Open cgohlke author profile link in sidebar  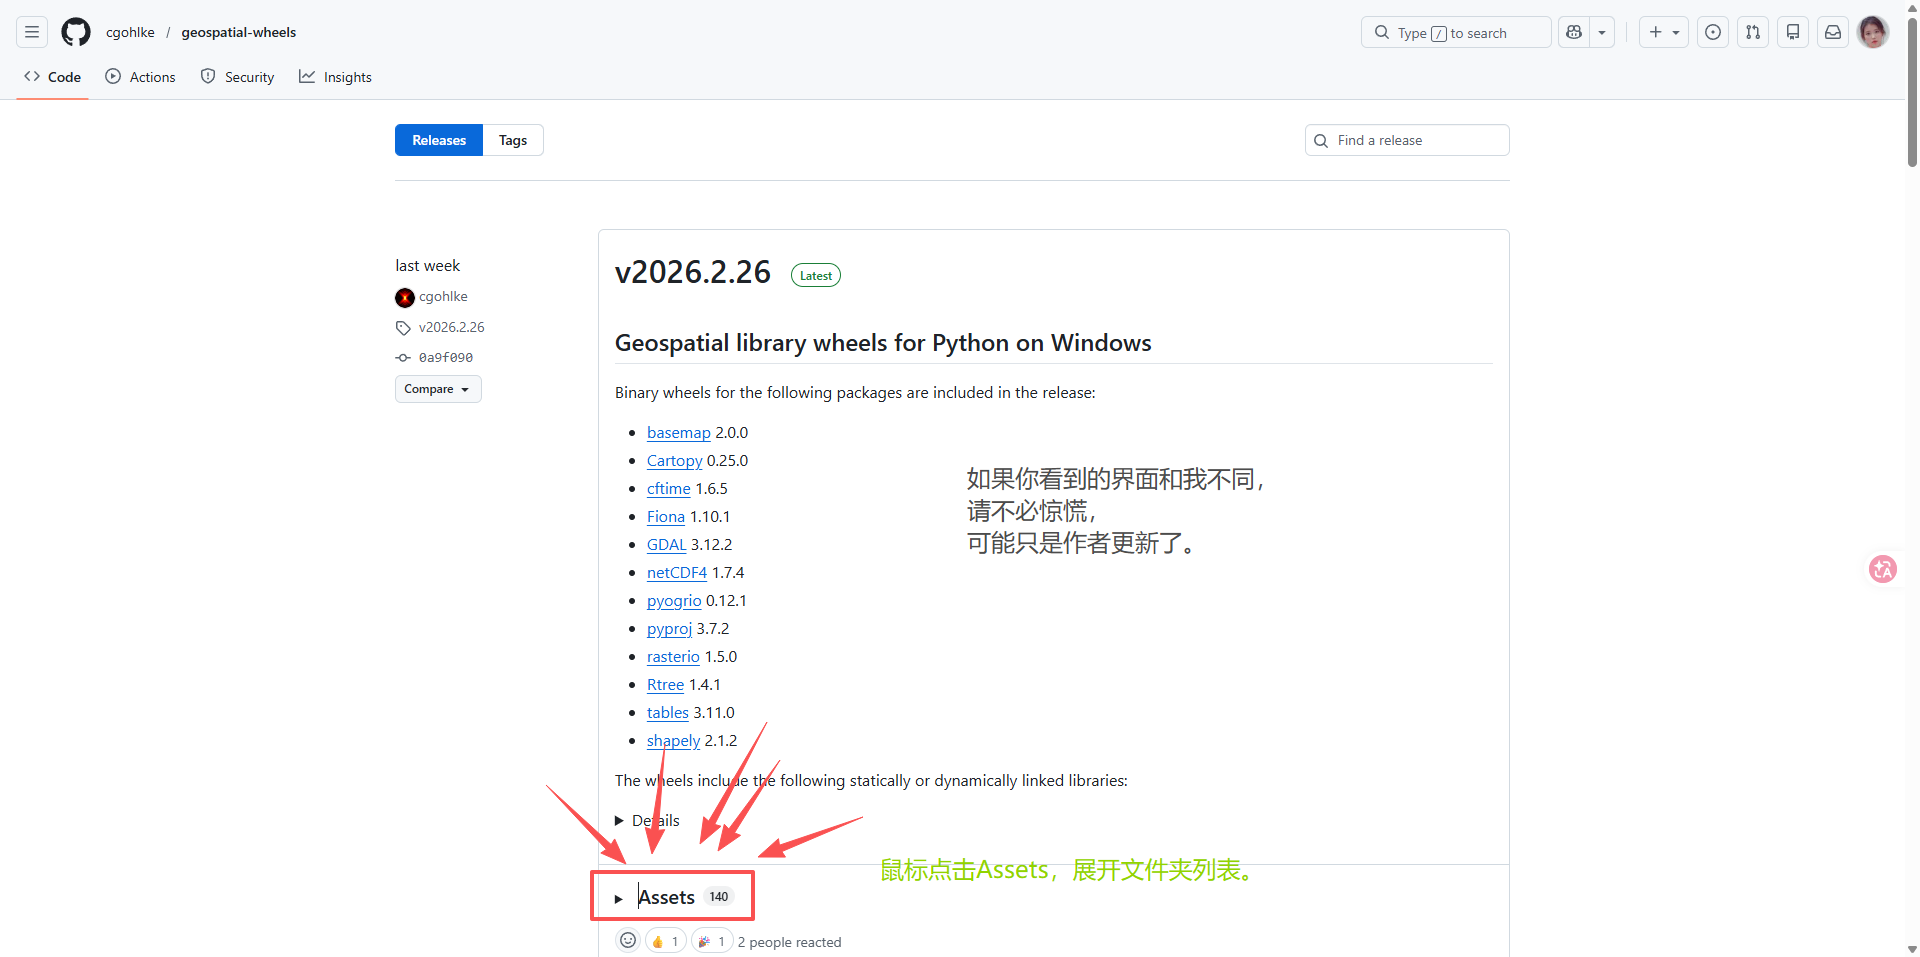point(443,297)
